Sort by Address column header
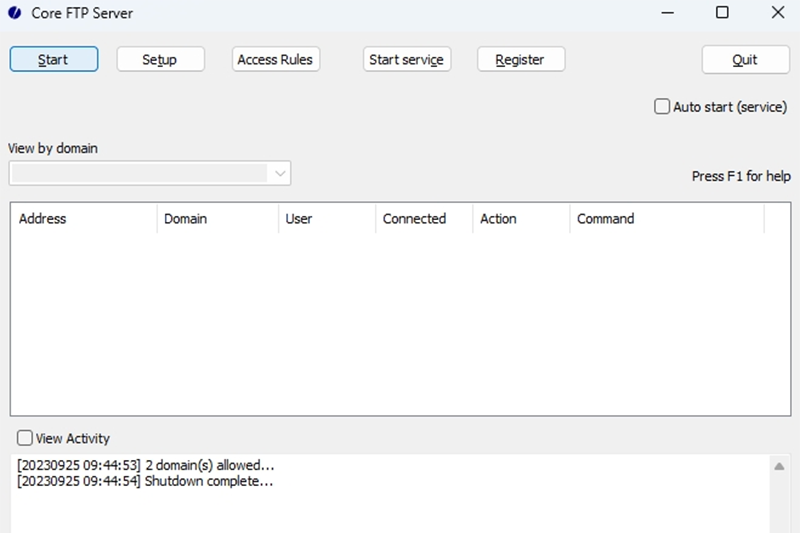 [83, 219]
